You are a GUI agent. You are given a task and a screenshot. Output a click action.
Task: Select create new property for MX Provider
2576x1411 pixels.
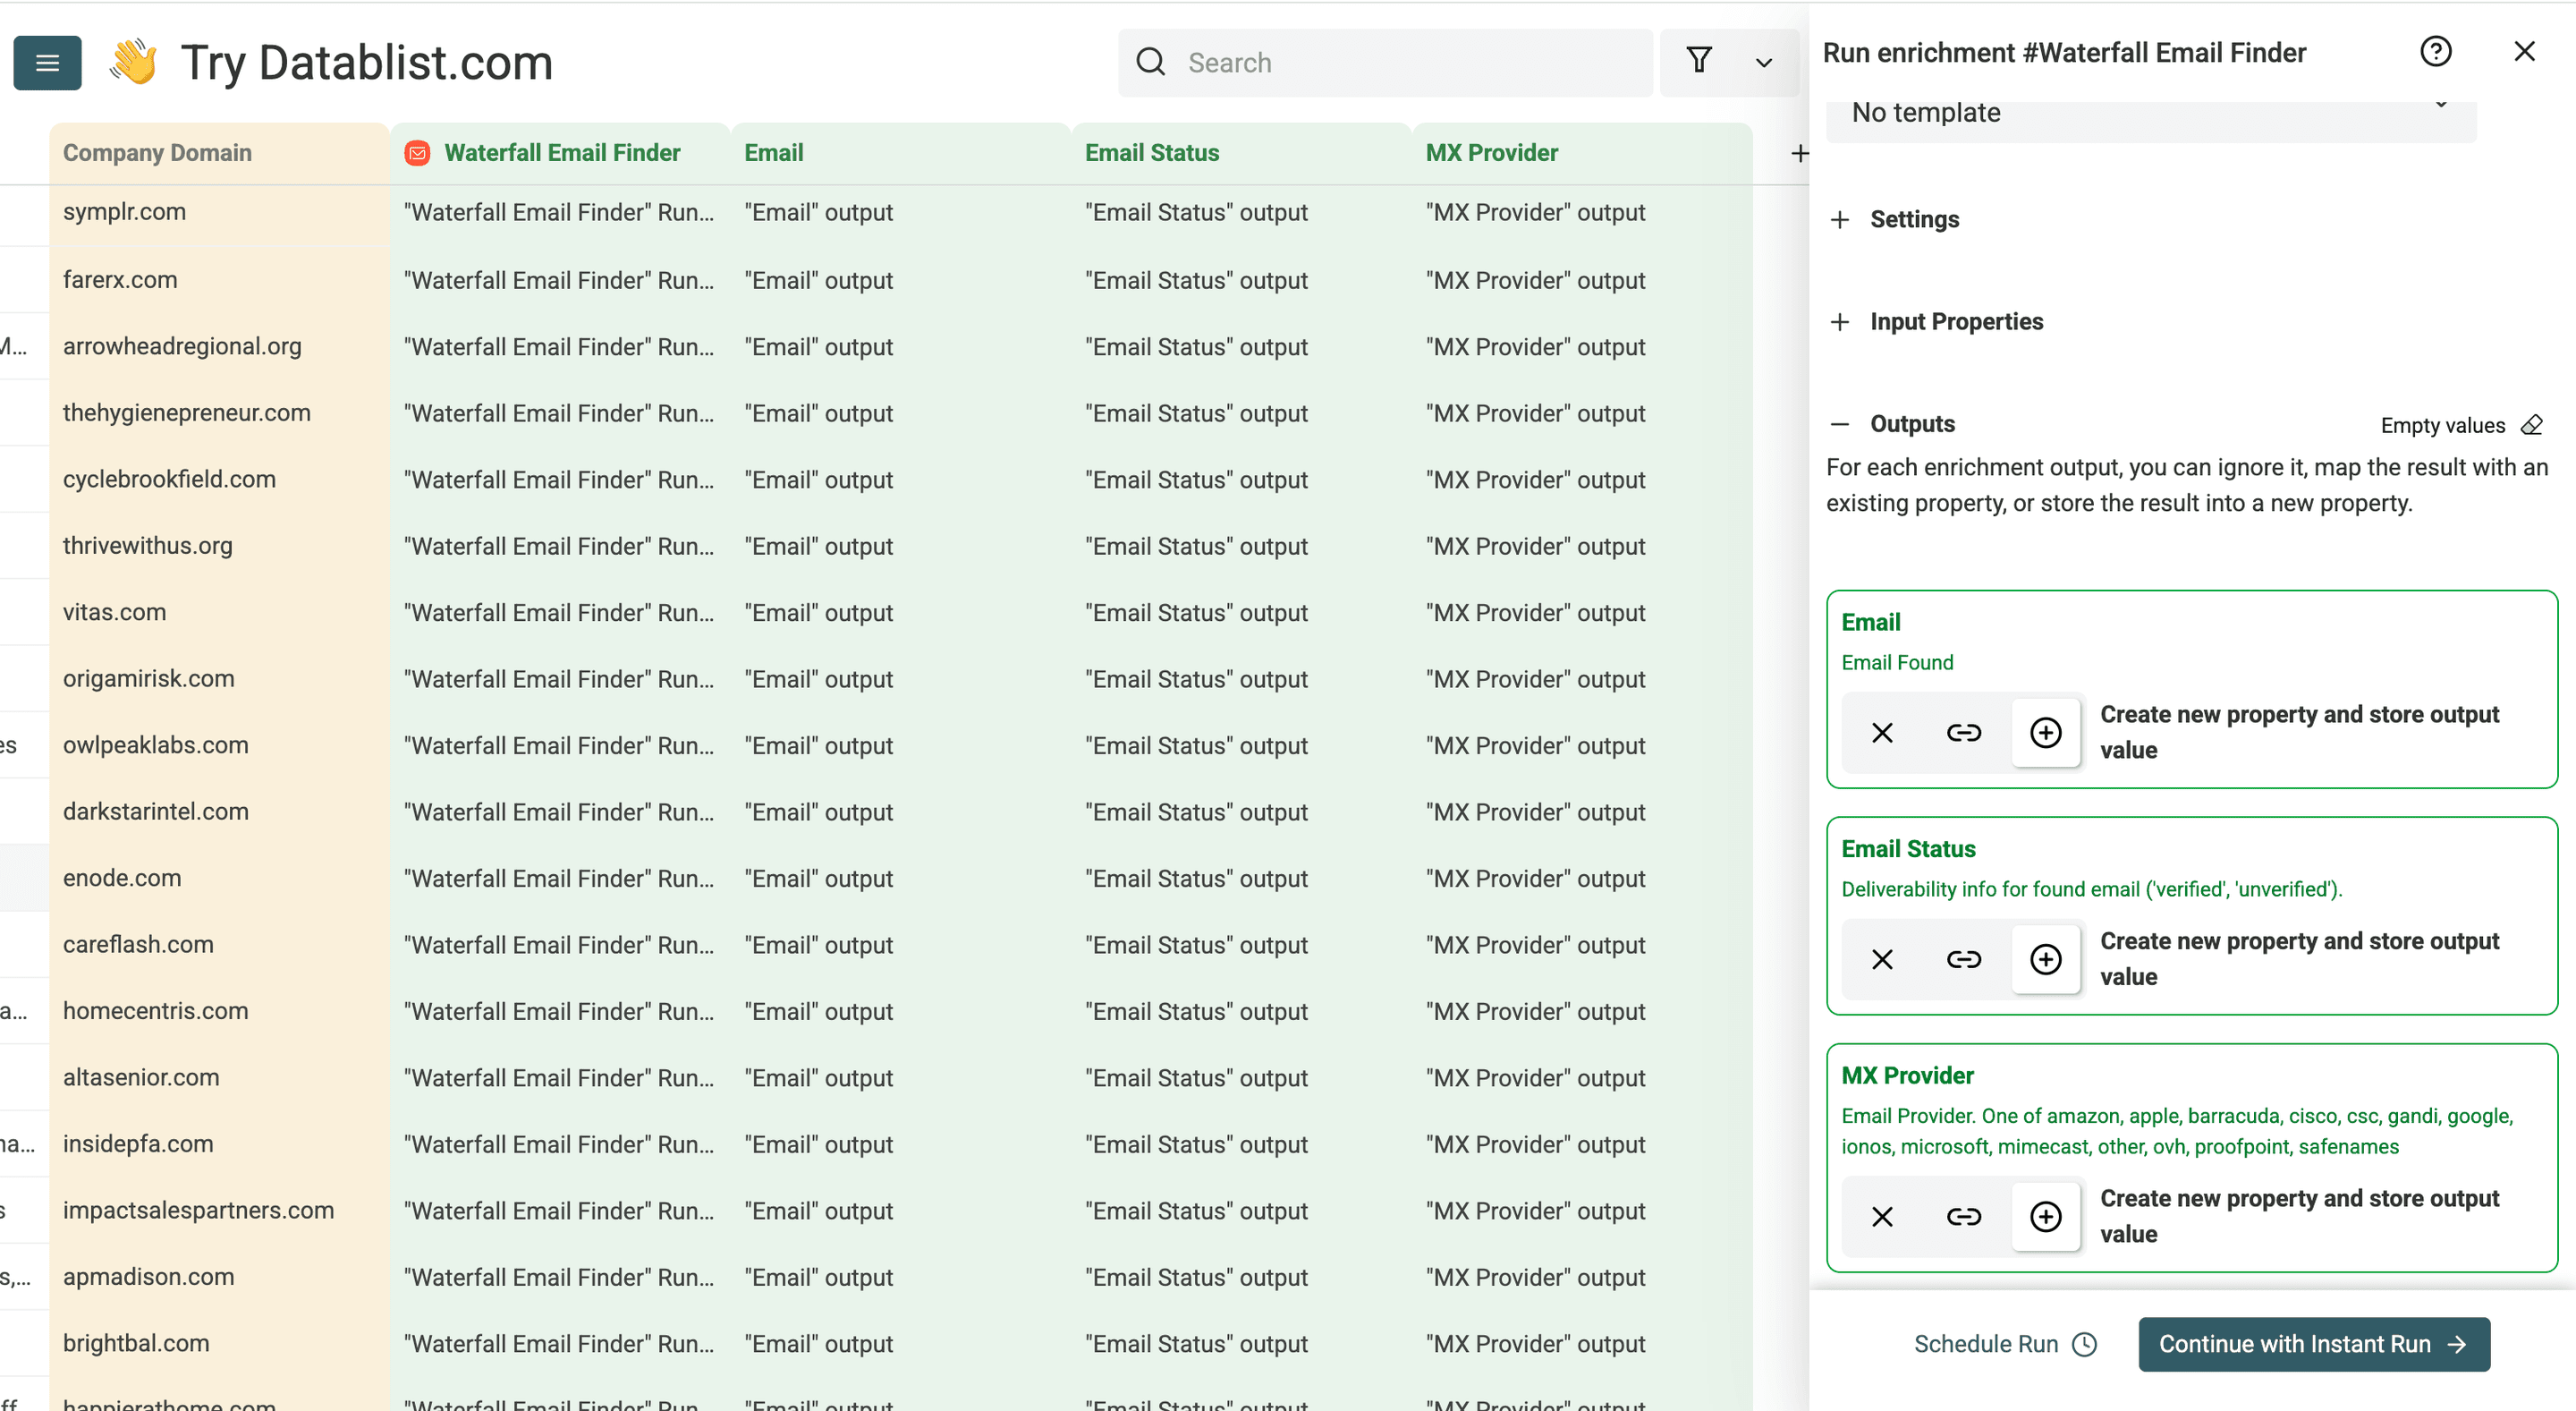pos(2046,1217)
